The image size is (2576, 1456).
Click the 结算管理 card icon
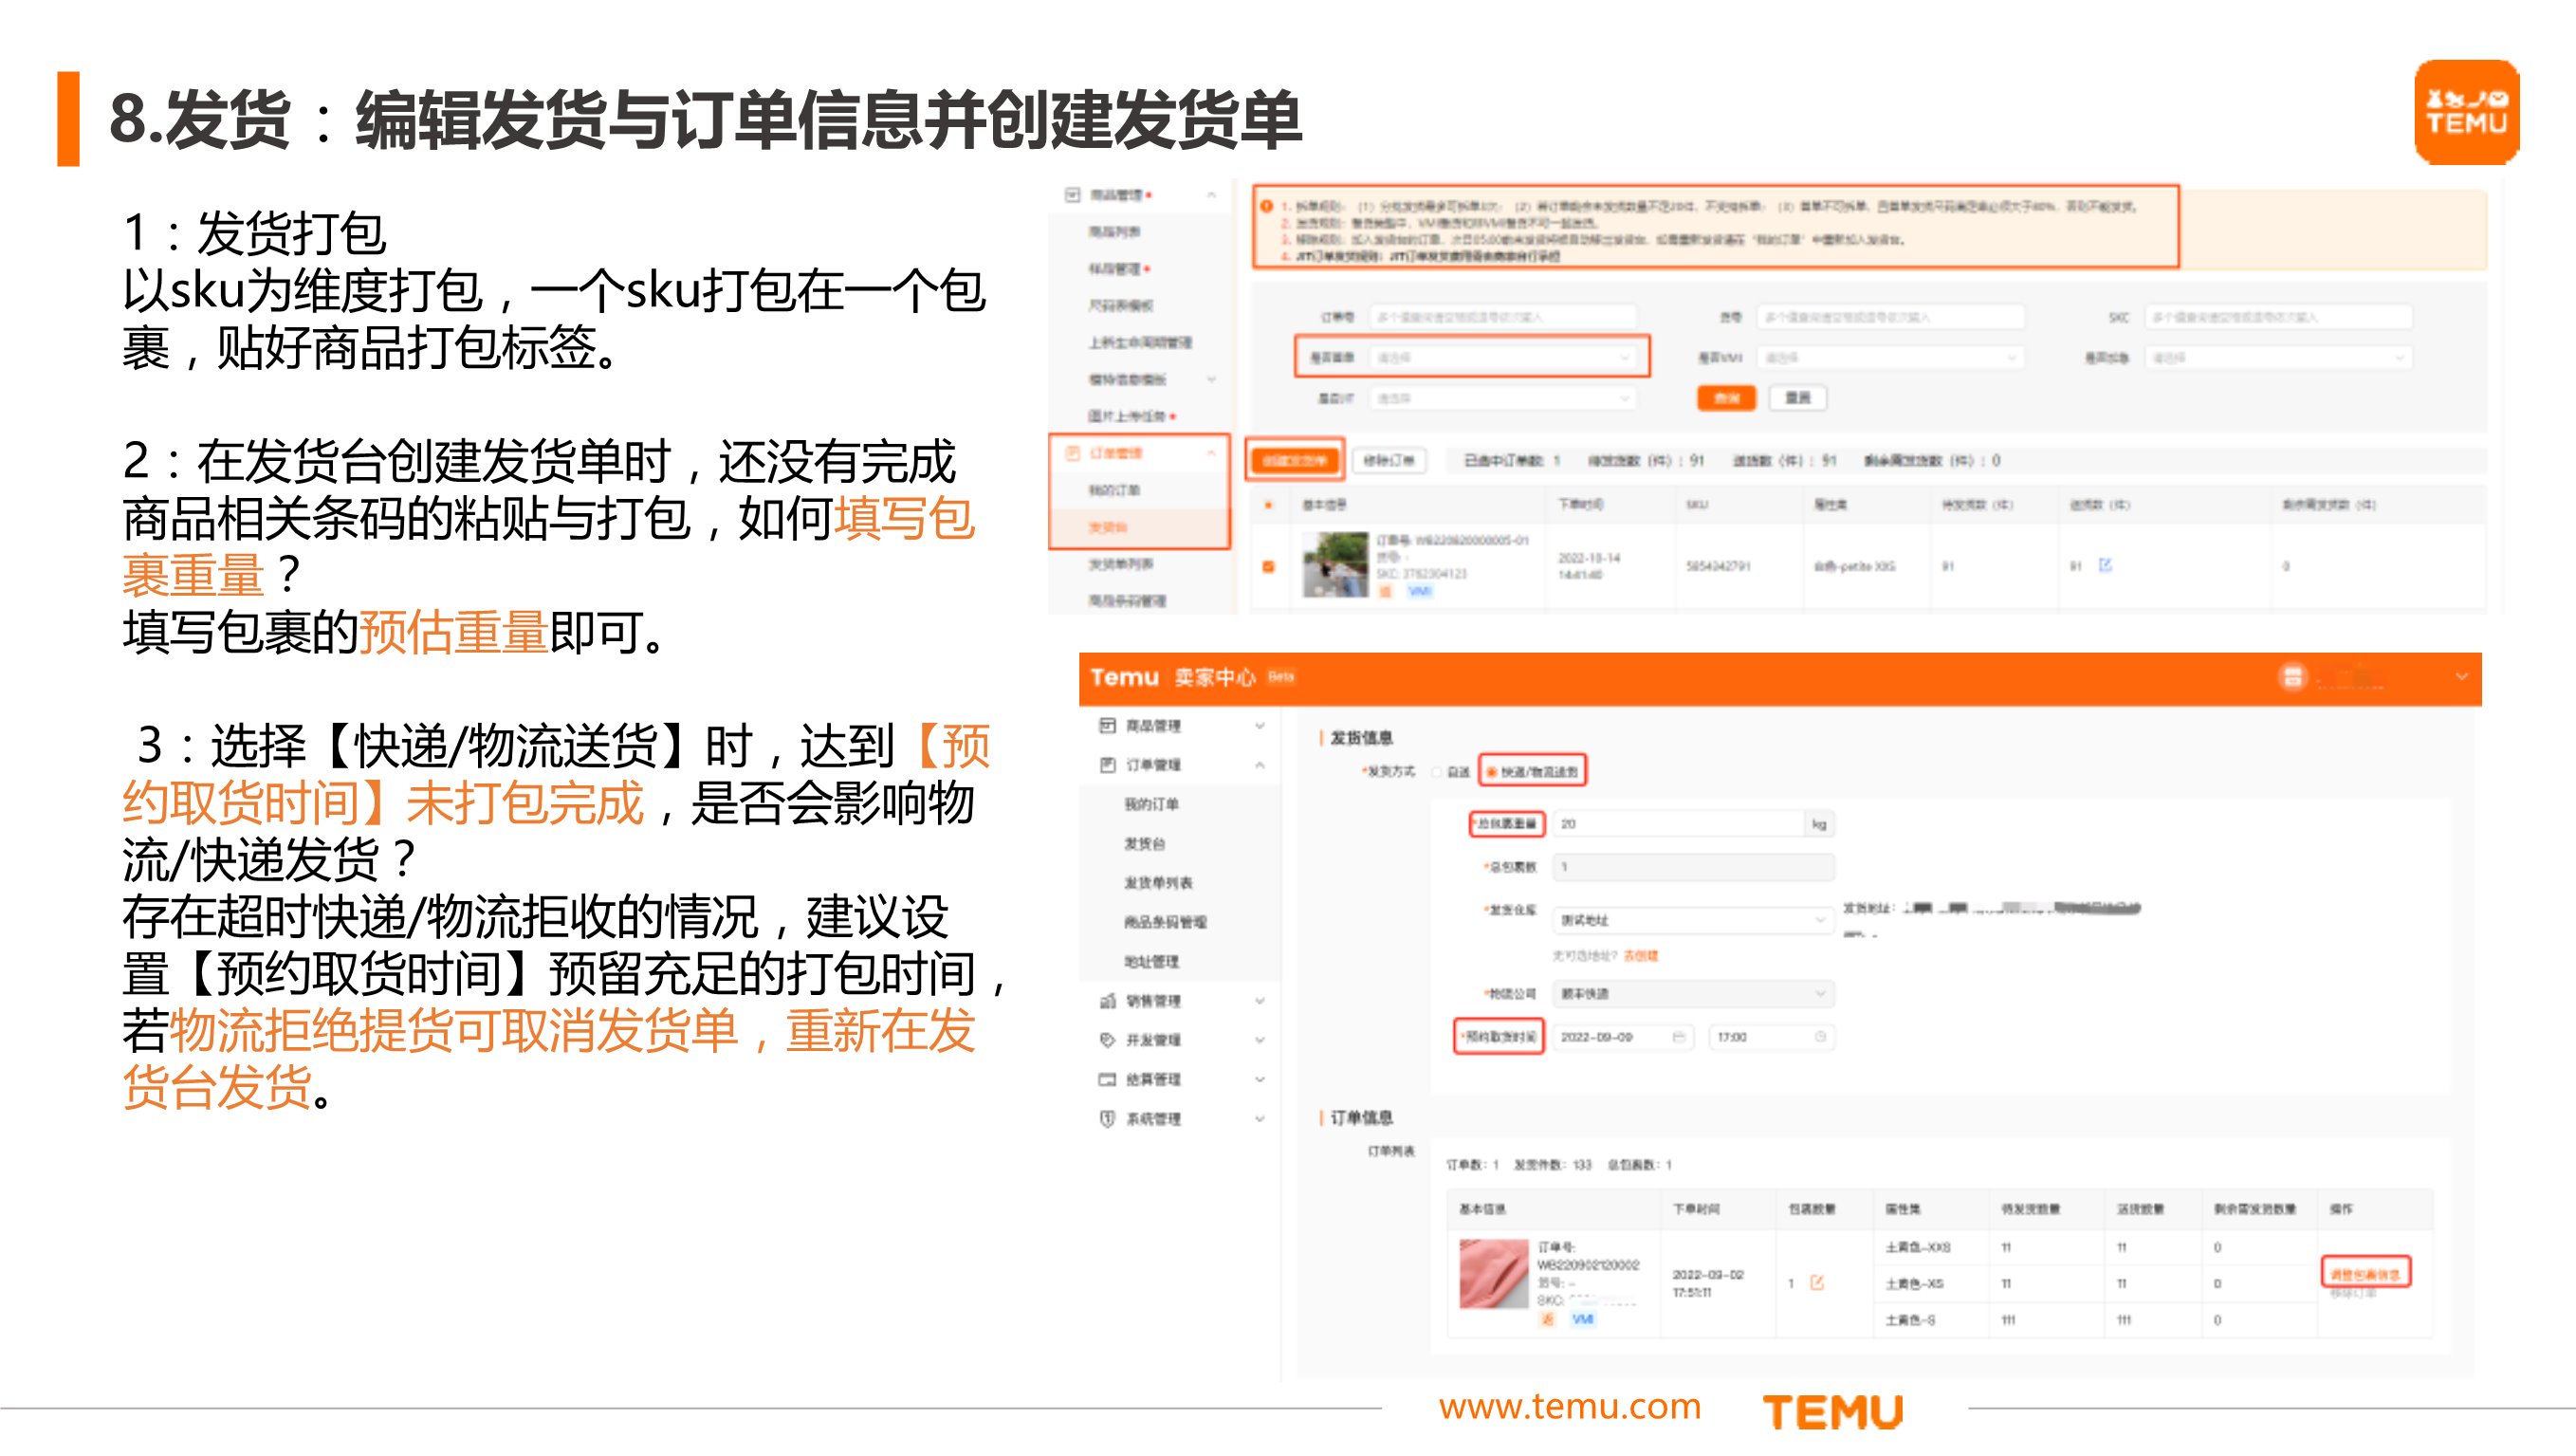(1107, 1079)
